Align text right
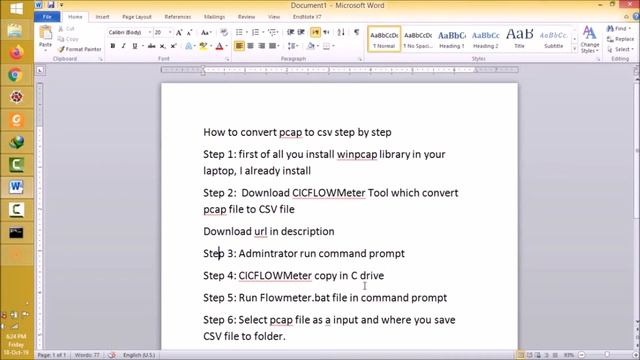Image resolution: width=640 pixels, height=360 pixels. (x=261, y=46)
